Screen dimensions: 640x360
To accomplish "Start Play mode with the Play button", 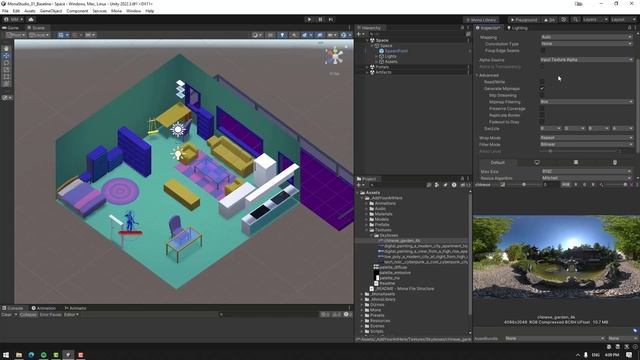I will [x=309, y=19].
